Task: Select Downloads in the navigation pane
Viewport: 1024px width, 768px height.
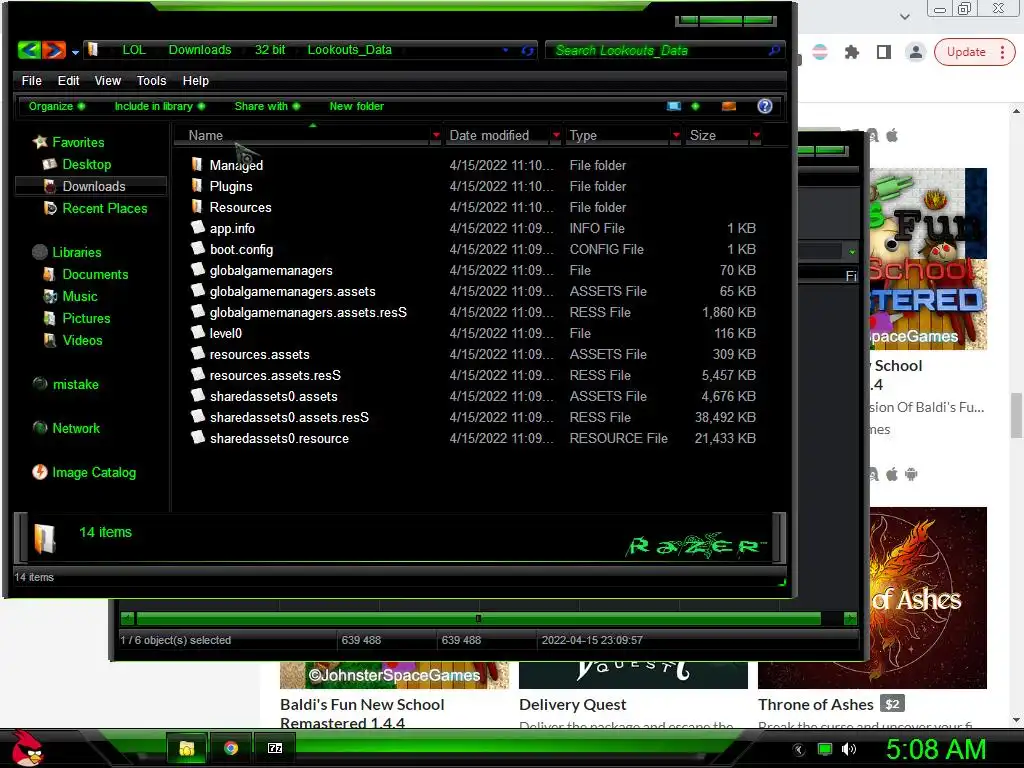Action: [93, 186]
